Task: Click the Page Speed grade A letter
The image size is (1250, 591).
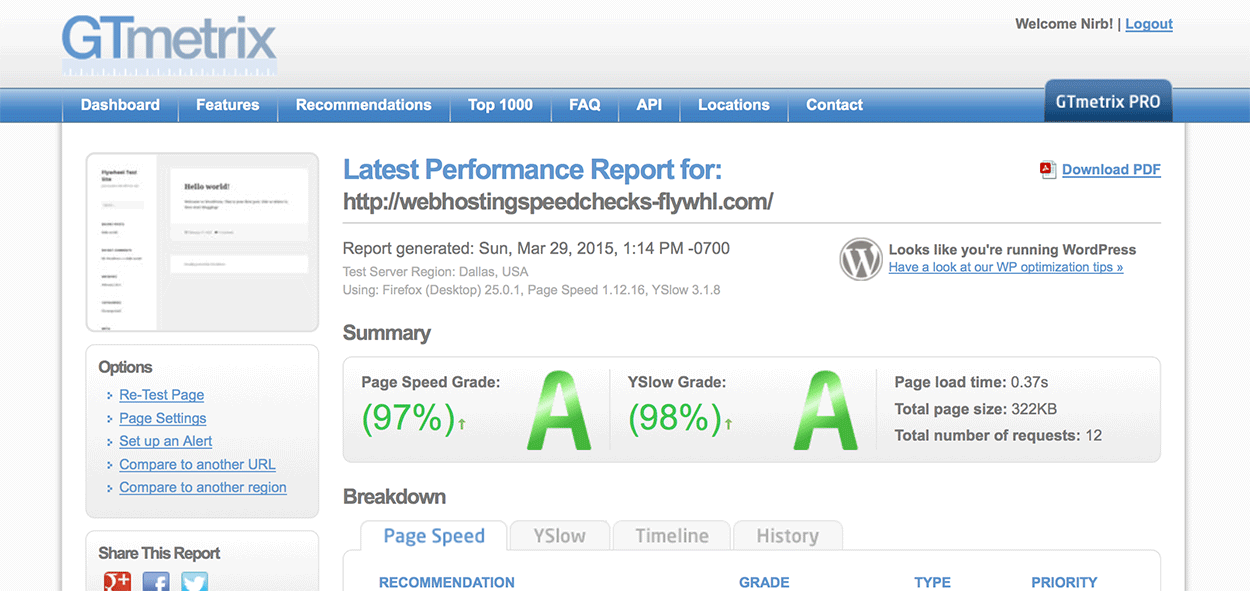Action: pos(560,410)
